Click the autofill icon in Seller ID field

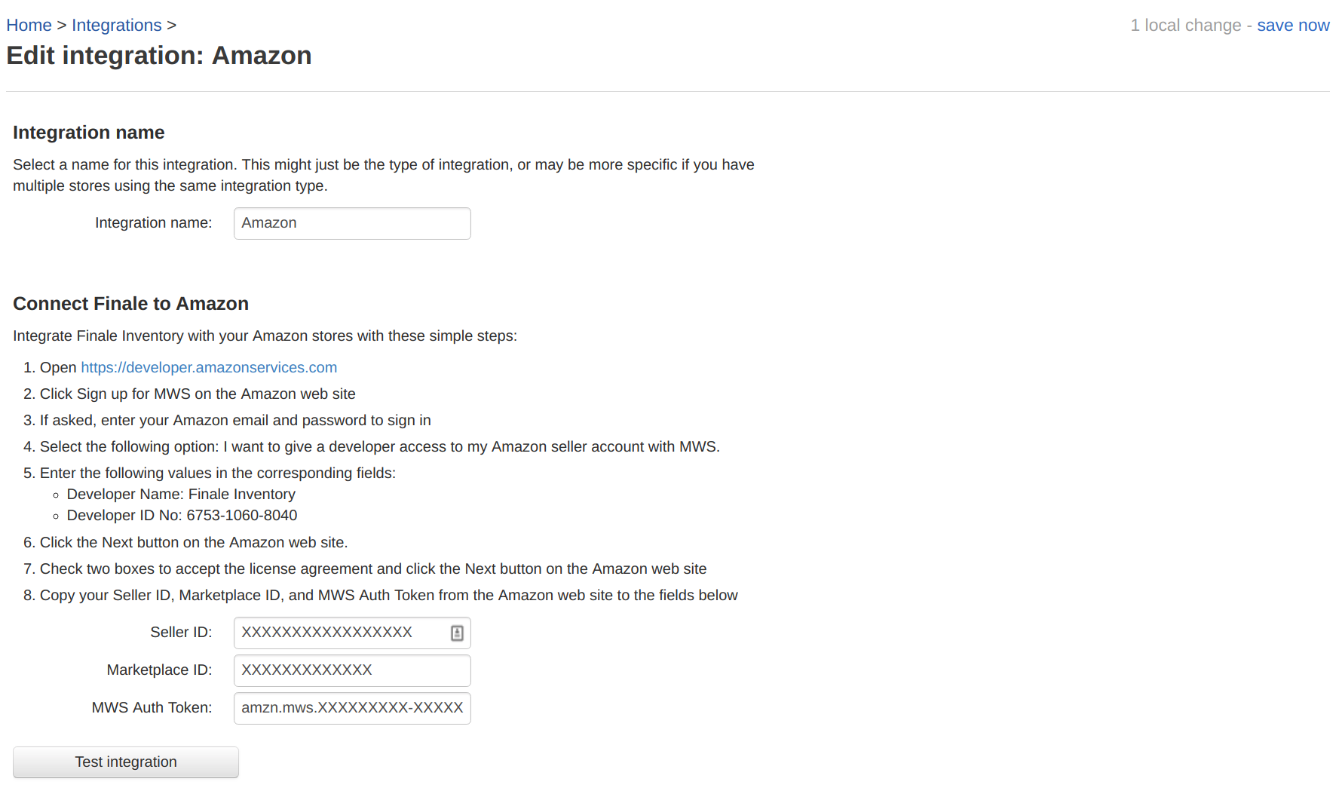[x=457, y=633]
